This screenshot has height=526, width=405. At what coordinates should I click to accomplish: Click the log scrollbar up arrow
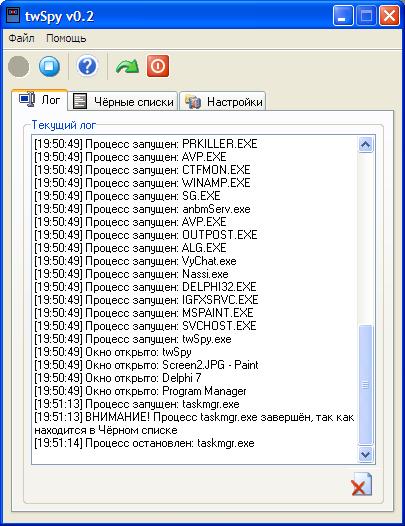365,145
